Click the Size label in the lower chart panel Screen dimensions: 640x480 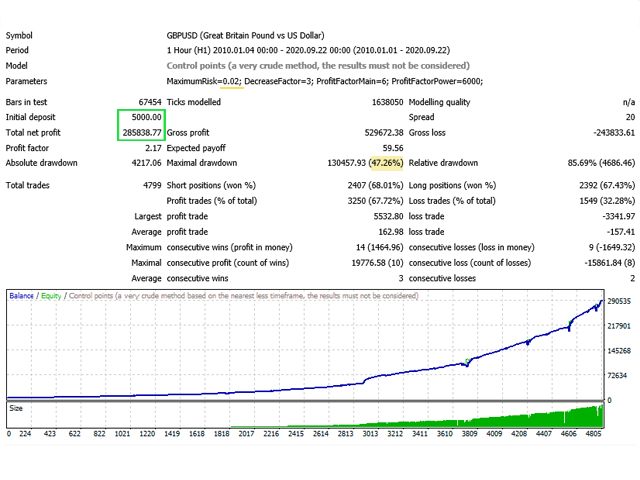tap(16, 408)
